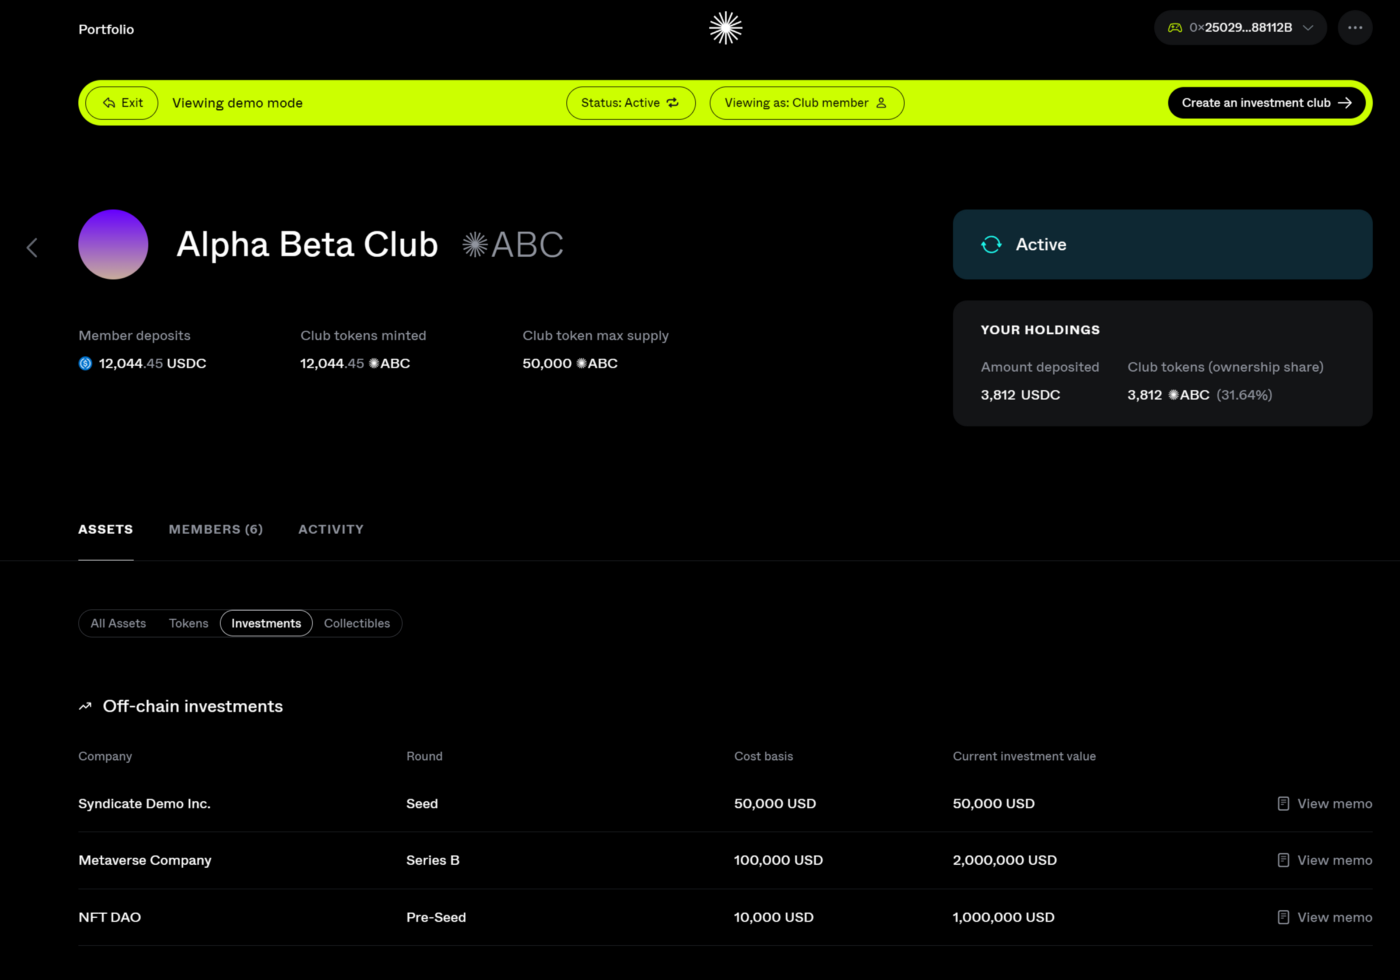The width and height of the screenshot is (1400, 980).
Task: View memo for Metaverse Company
Action: [1324, 860]
